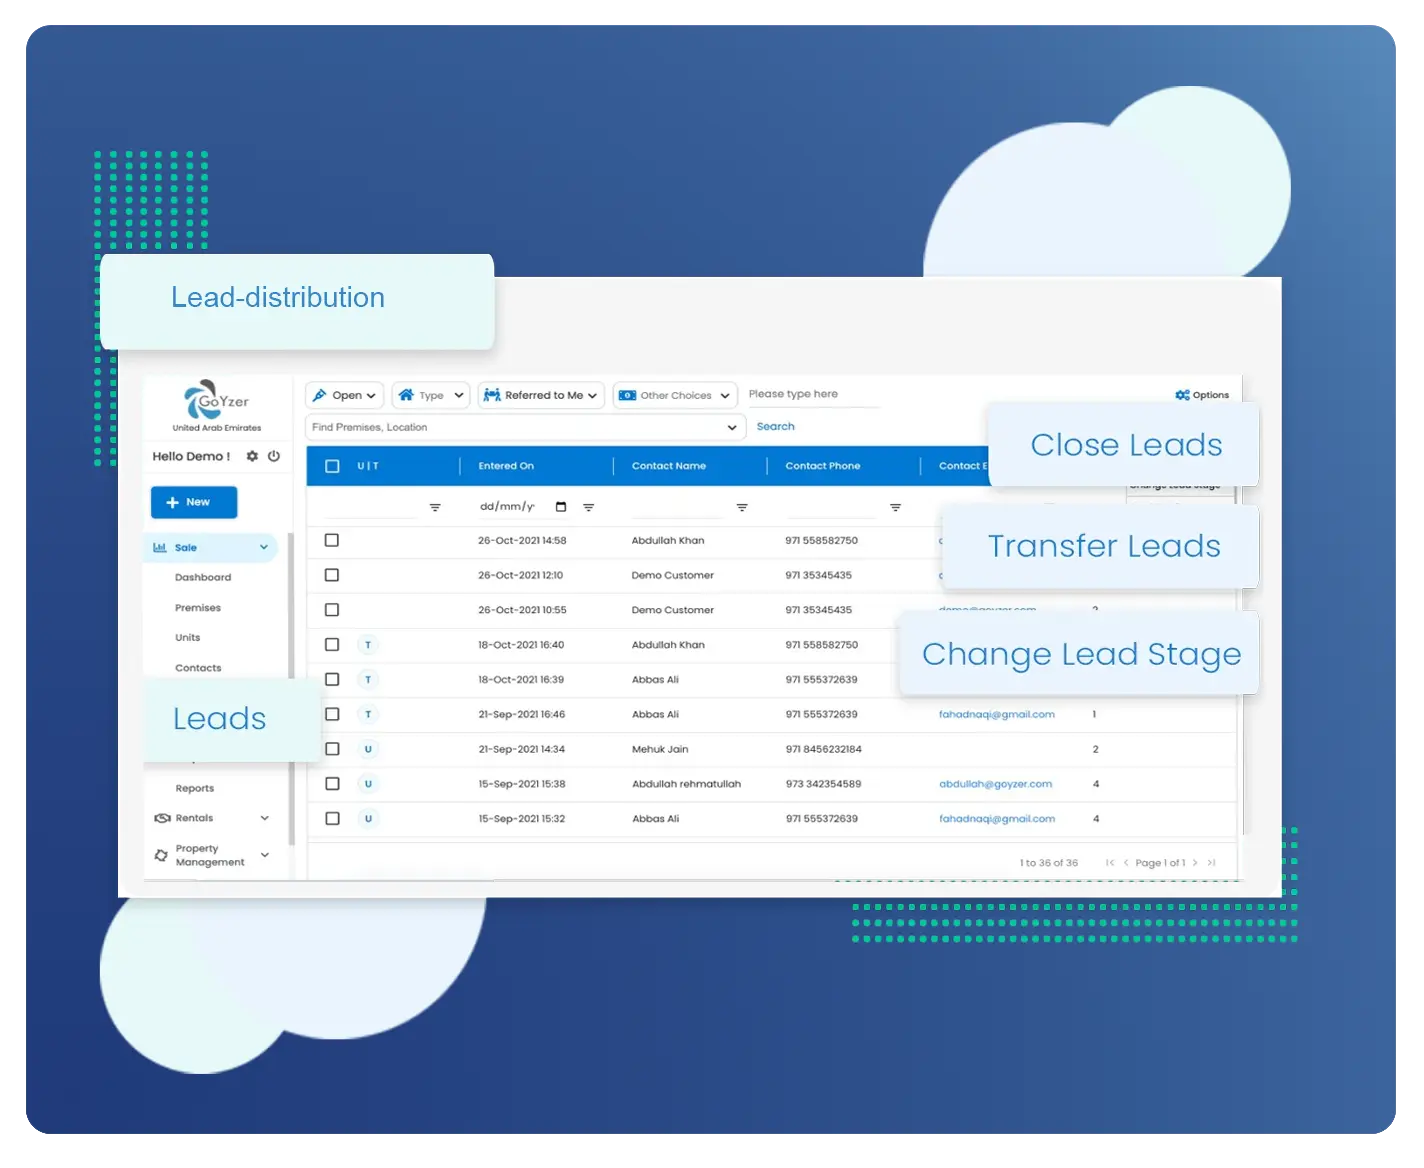Image resolution: width=1424 pixels, height=1168 pixels.
Task: Open the Open status dropdown
Action: click(x=344, y=395)
